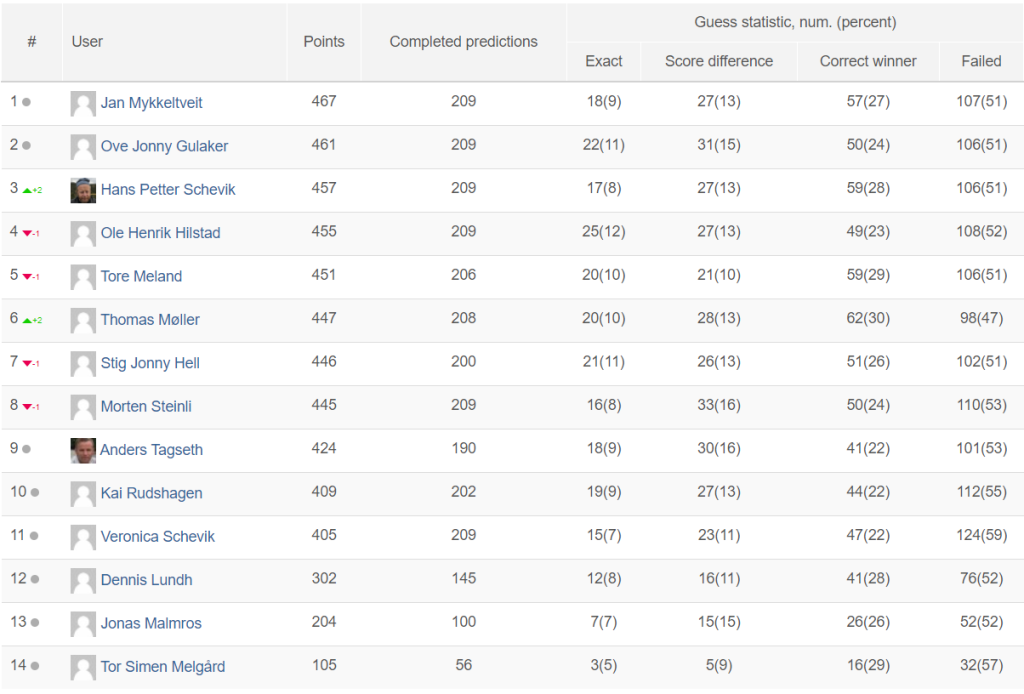The image size is (1024, 694).
Task: Click Anders Tagseth's profile photo
Action: point(83,450)
